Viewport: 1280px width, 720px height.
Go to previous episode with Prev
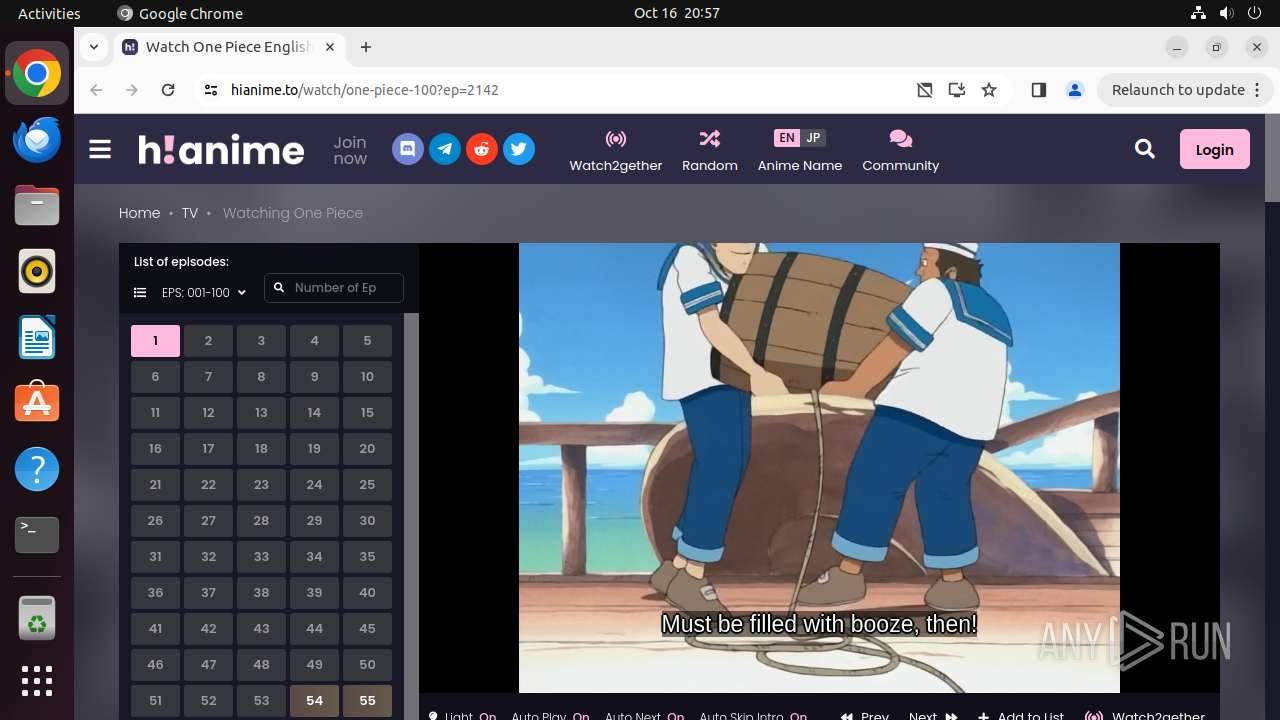(865, 716)
